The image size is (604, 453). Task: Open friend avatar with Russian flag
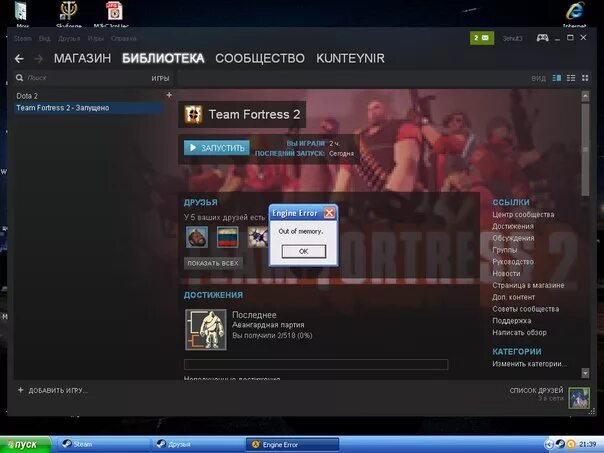pos(227,237)
